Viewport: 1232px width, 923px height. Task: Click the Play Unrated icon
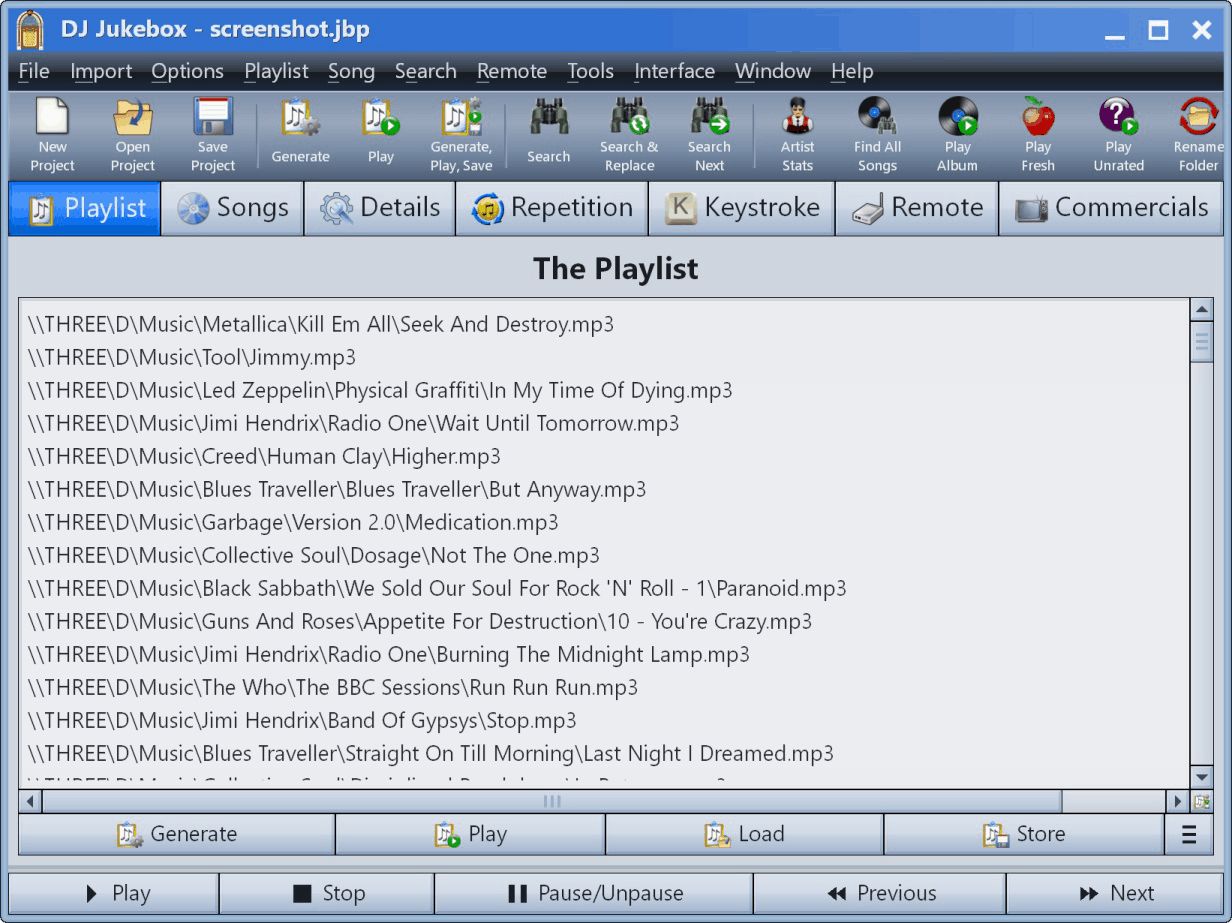1118,136
